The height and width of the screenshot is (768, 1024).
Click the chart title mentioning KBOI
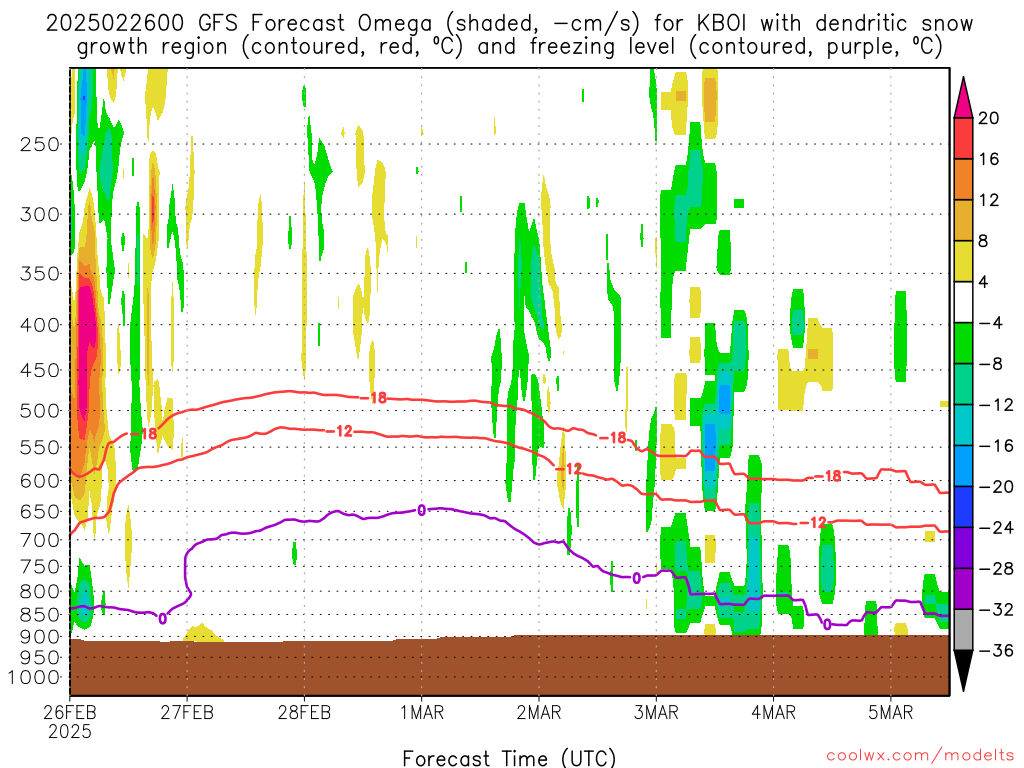click(509, 35)
